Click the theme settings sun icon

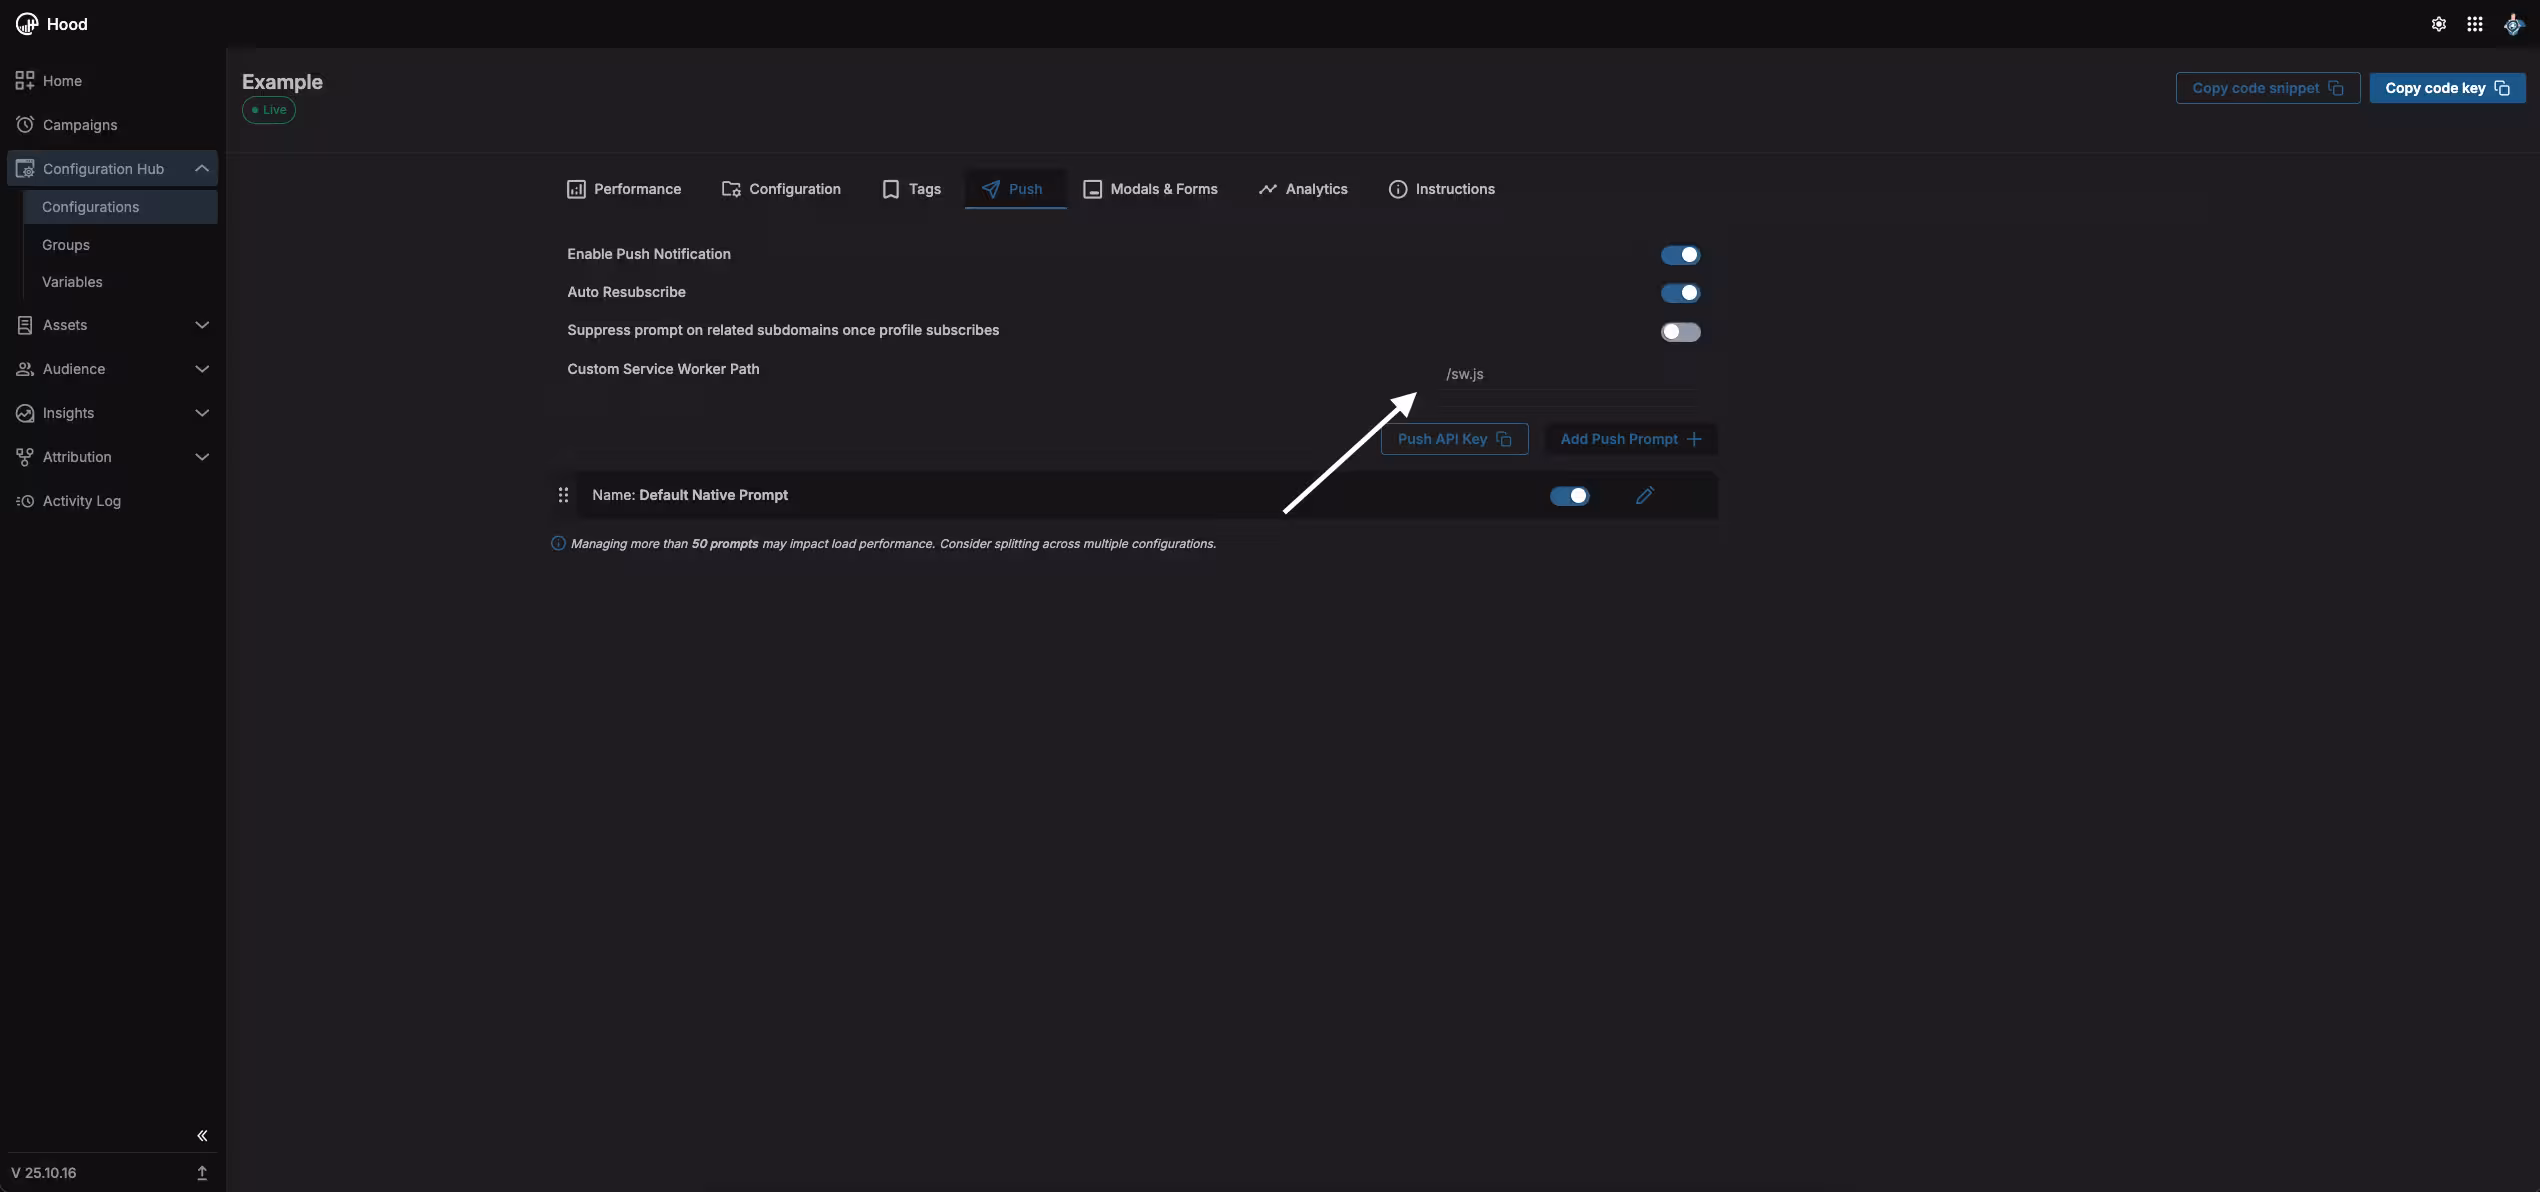(2438, 24)
